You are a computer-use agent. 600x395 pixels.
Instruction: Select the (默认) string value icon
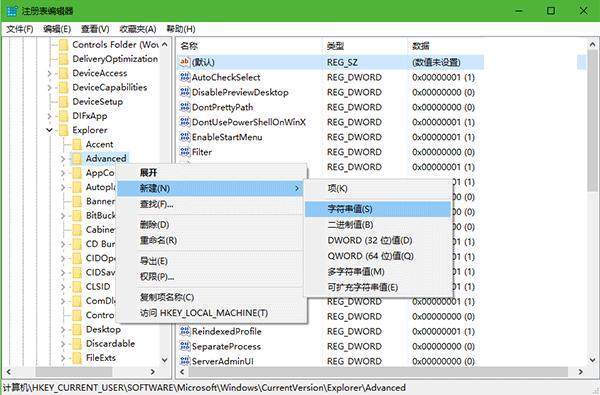pos(185,62)
